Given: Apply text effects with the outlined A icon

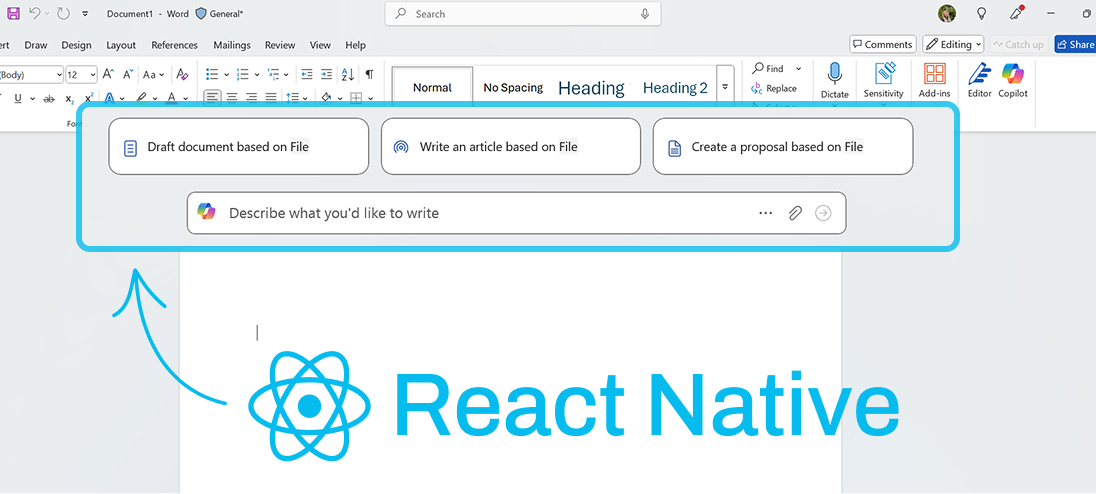Looking at the screenshot, I should pyautogui.click(x=110, y=98).
